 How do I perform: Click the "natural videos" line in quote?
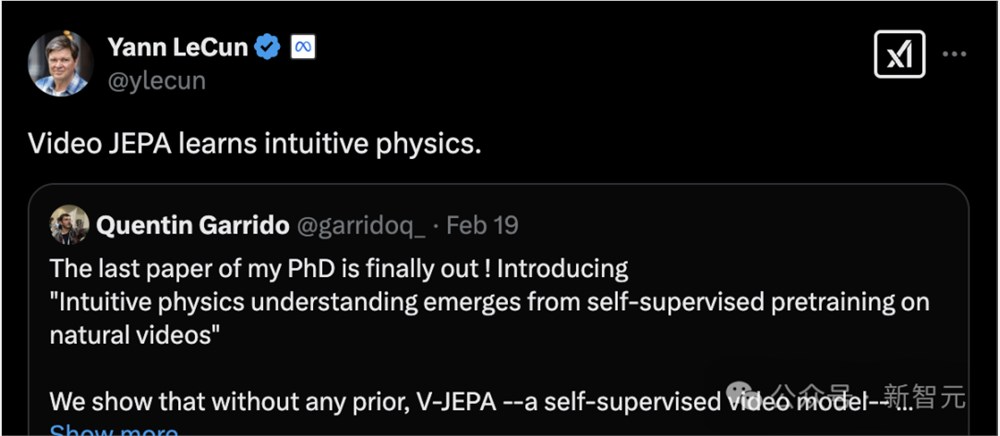click(x=135, y=334)
